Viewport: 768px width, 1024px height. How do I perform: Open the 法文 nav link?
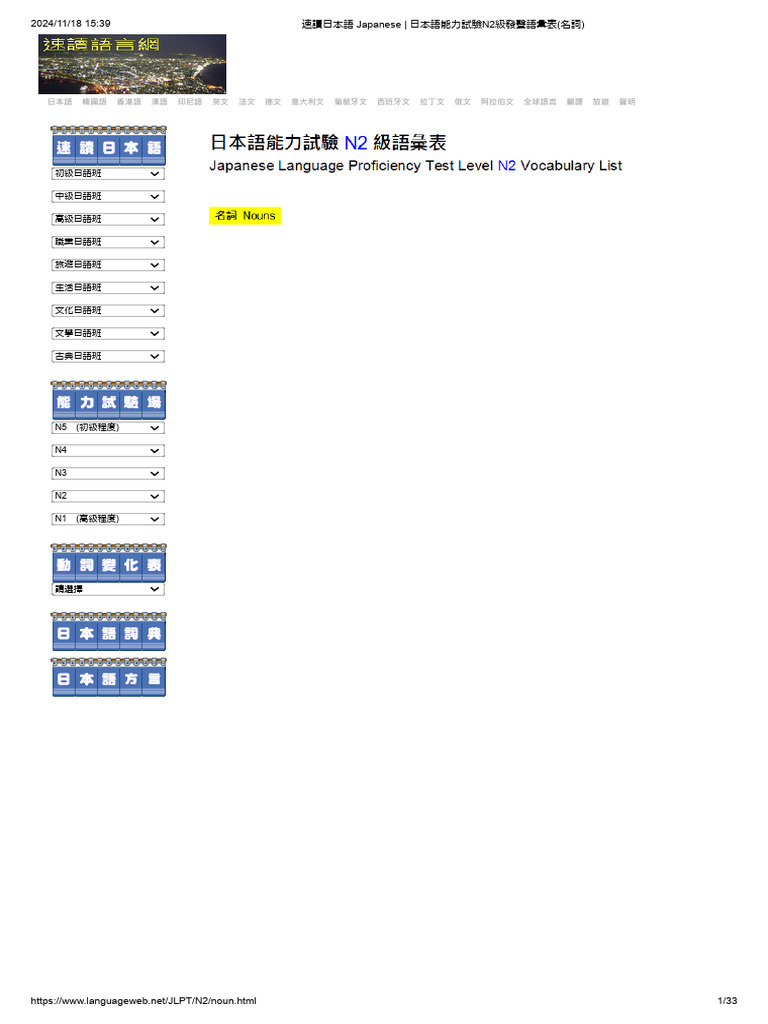pos(247,102)
